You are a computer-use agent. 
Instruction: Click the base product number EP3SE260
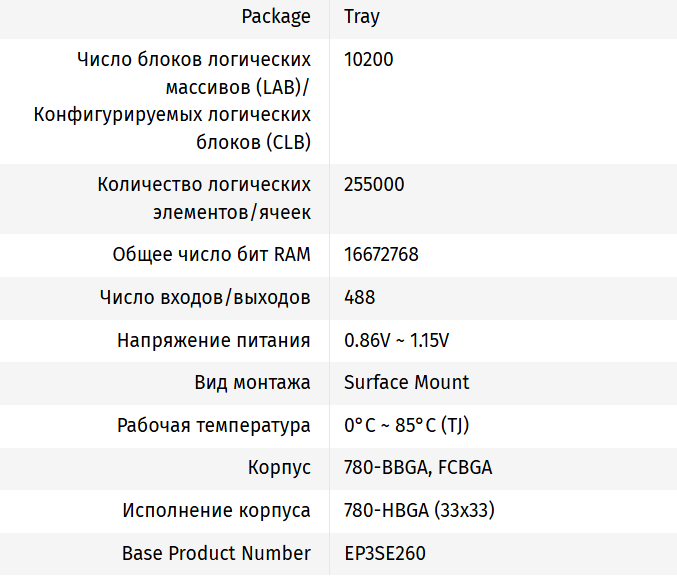pyautogui.click(x=390, y=553)
